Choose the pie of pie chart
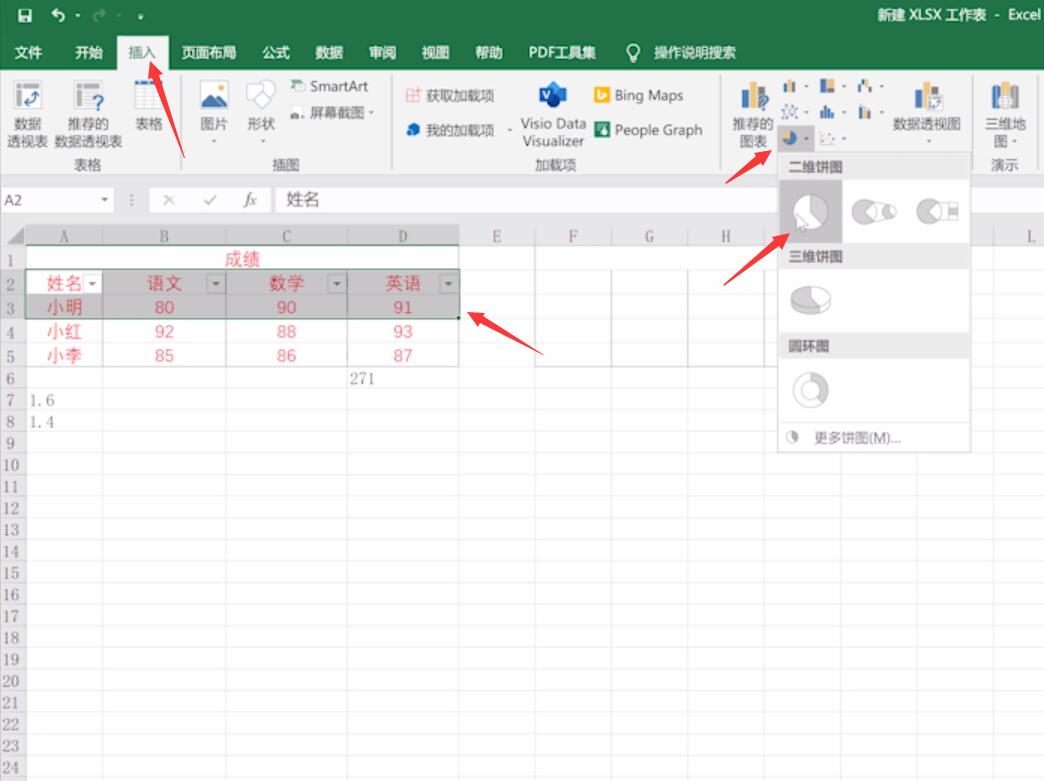The height and width of the screenshot is (781, 1044). (874, 212)
